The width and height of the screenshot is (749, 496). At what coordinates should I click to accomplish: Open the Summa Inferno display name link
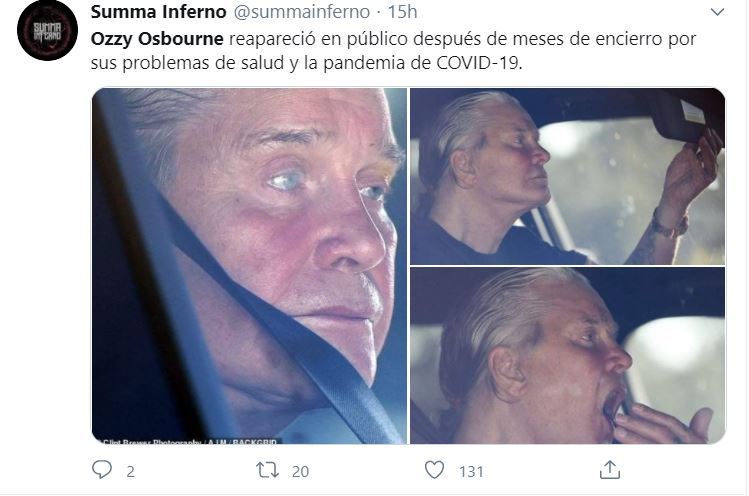click(159, 12)
